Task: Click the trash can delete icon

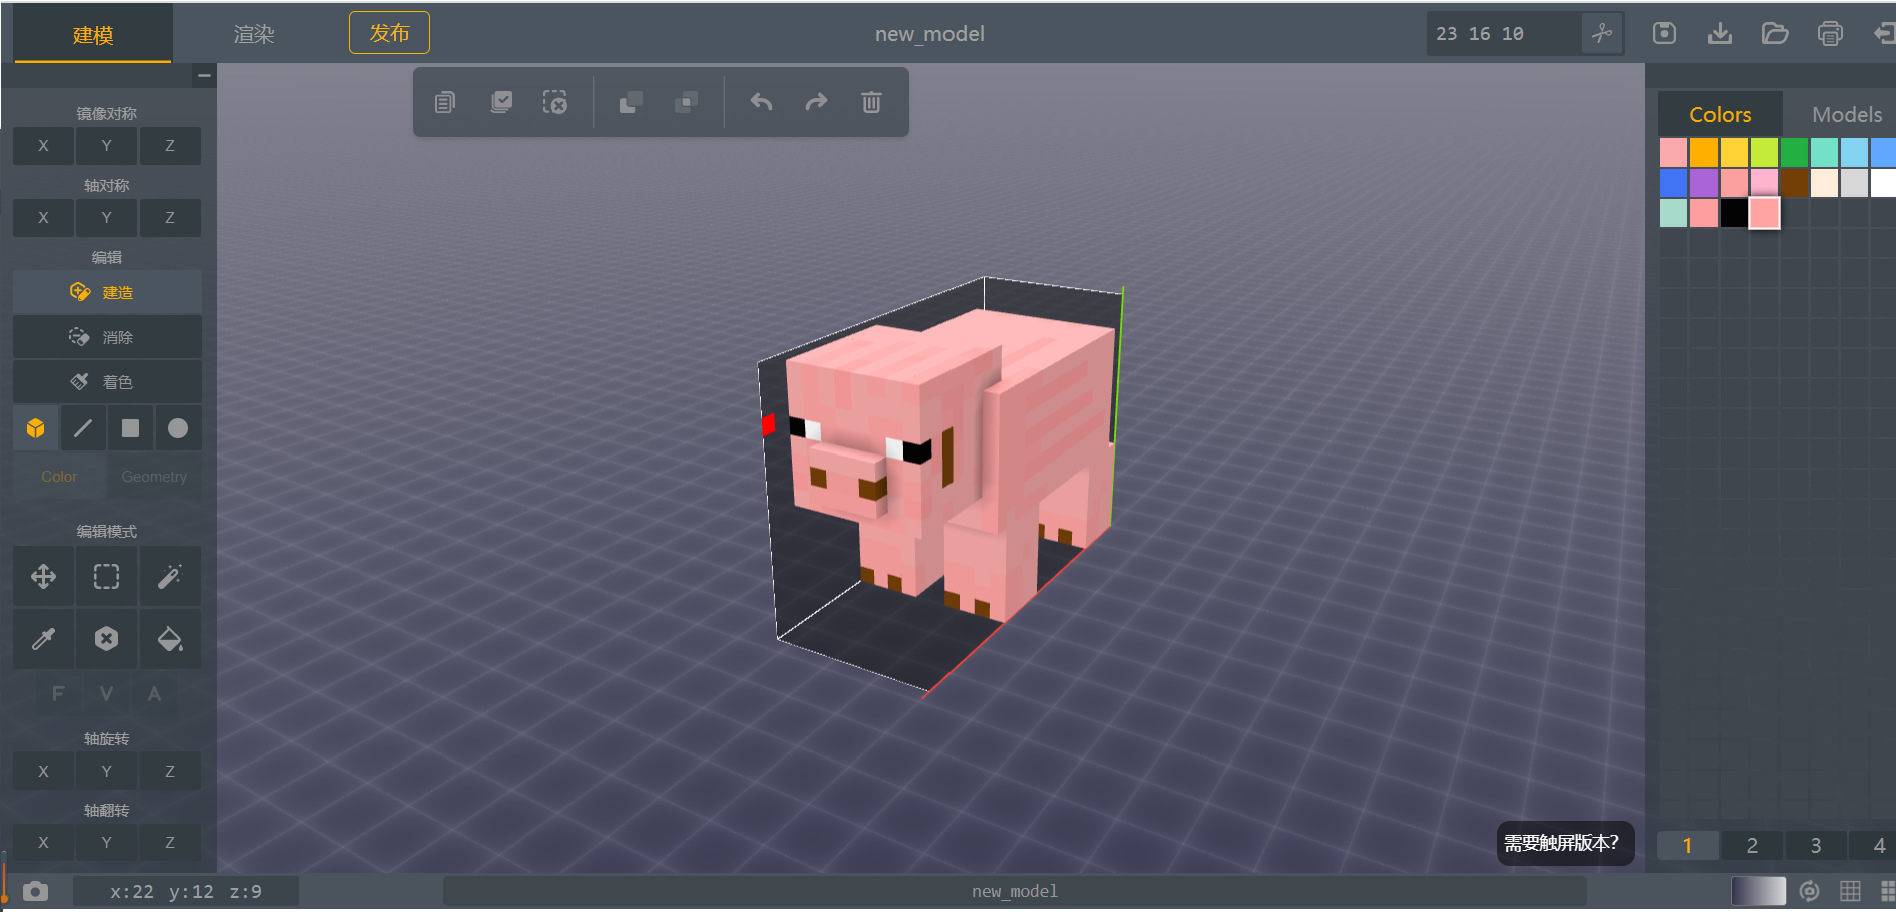Action: 872,102
